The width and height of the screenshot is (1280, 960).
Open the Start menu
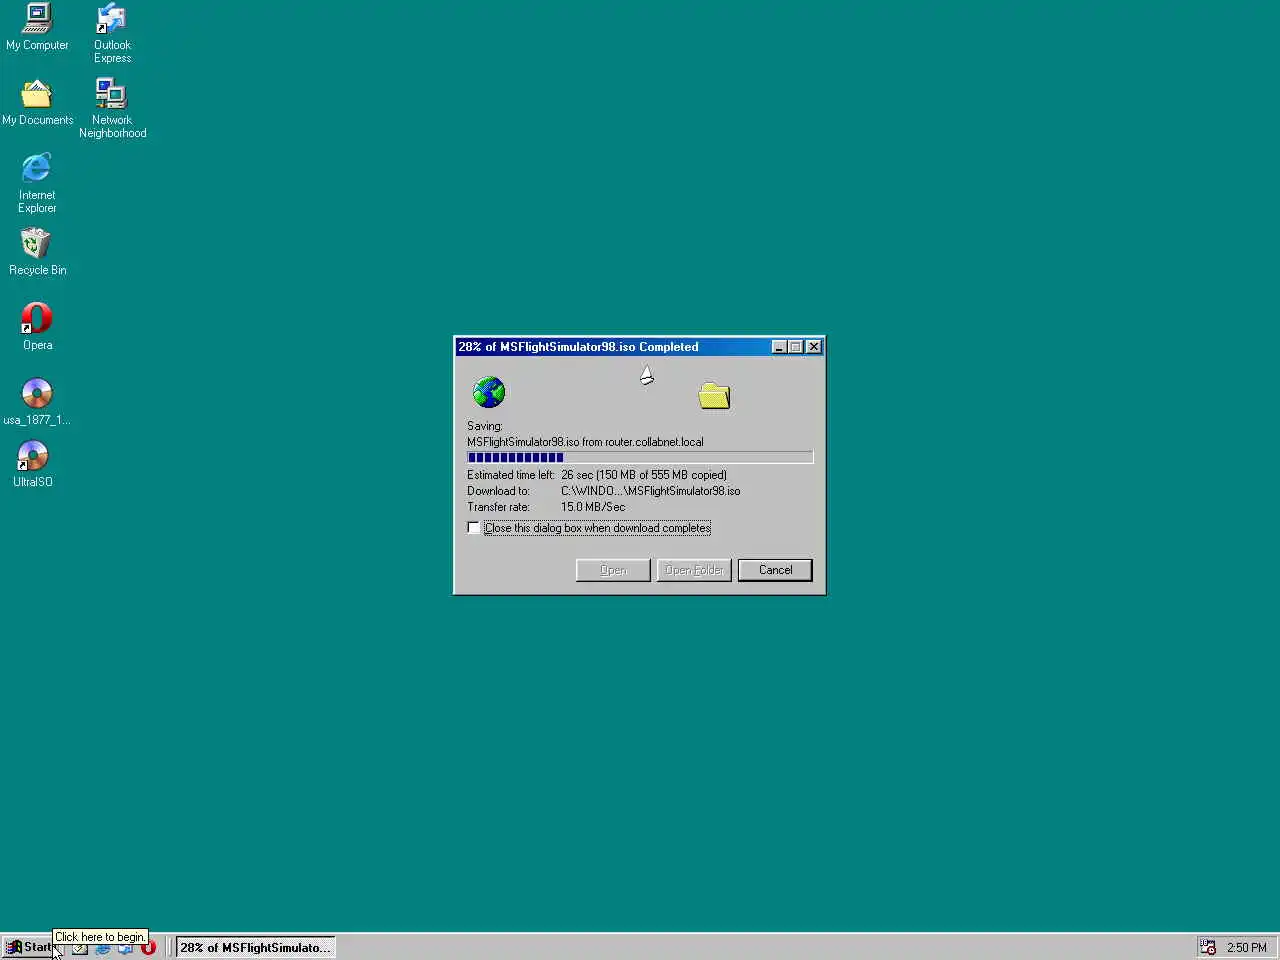tap(28, 947)
